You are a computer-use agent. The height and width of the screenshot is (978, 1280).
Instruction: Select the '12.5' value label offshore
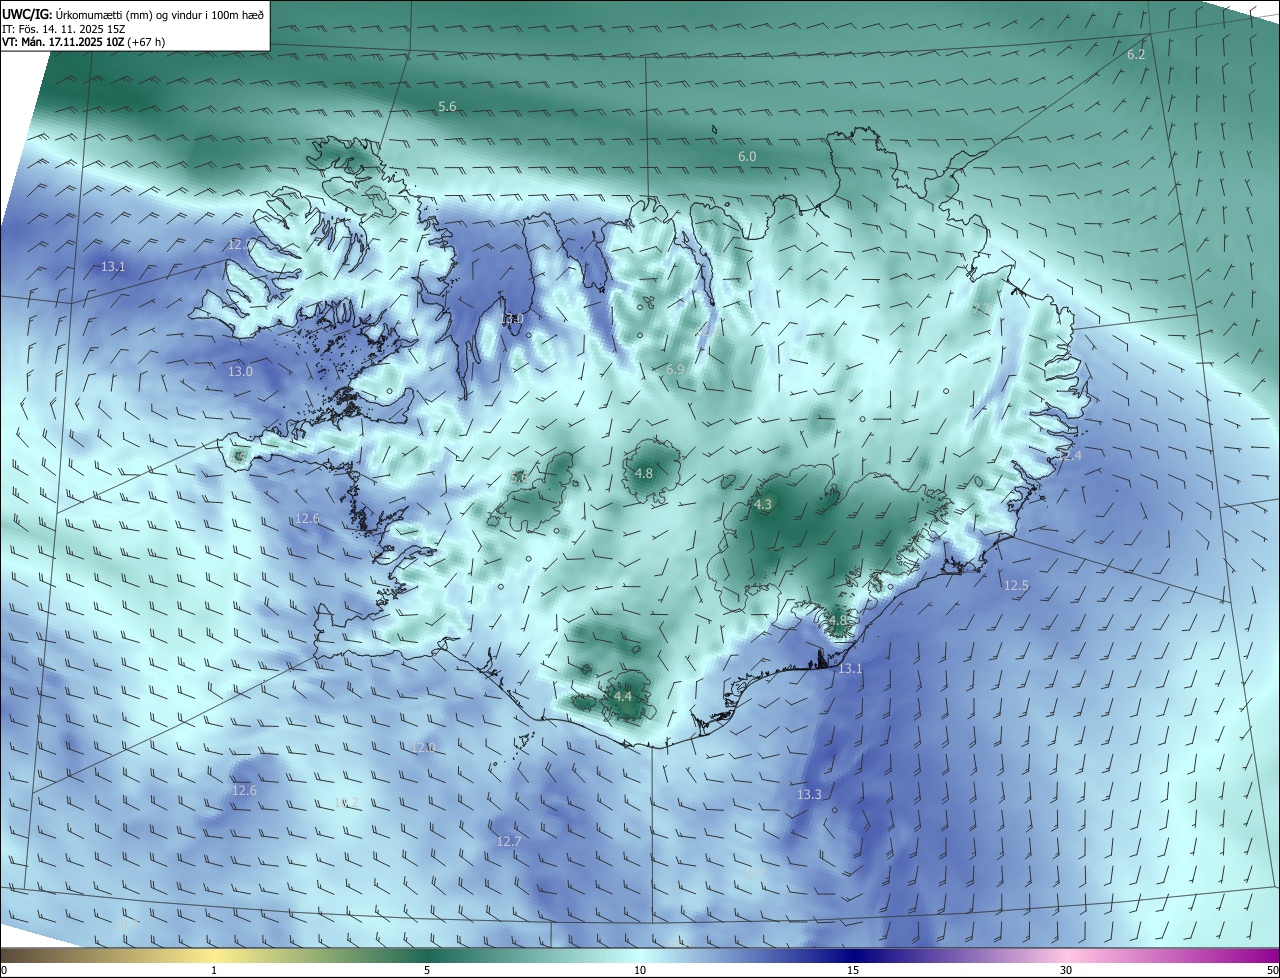click(x=1016, y=585)
